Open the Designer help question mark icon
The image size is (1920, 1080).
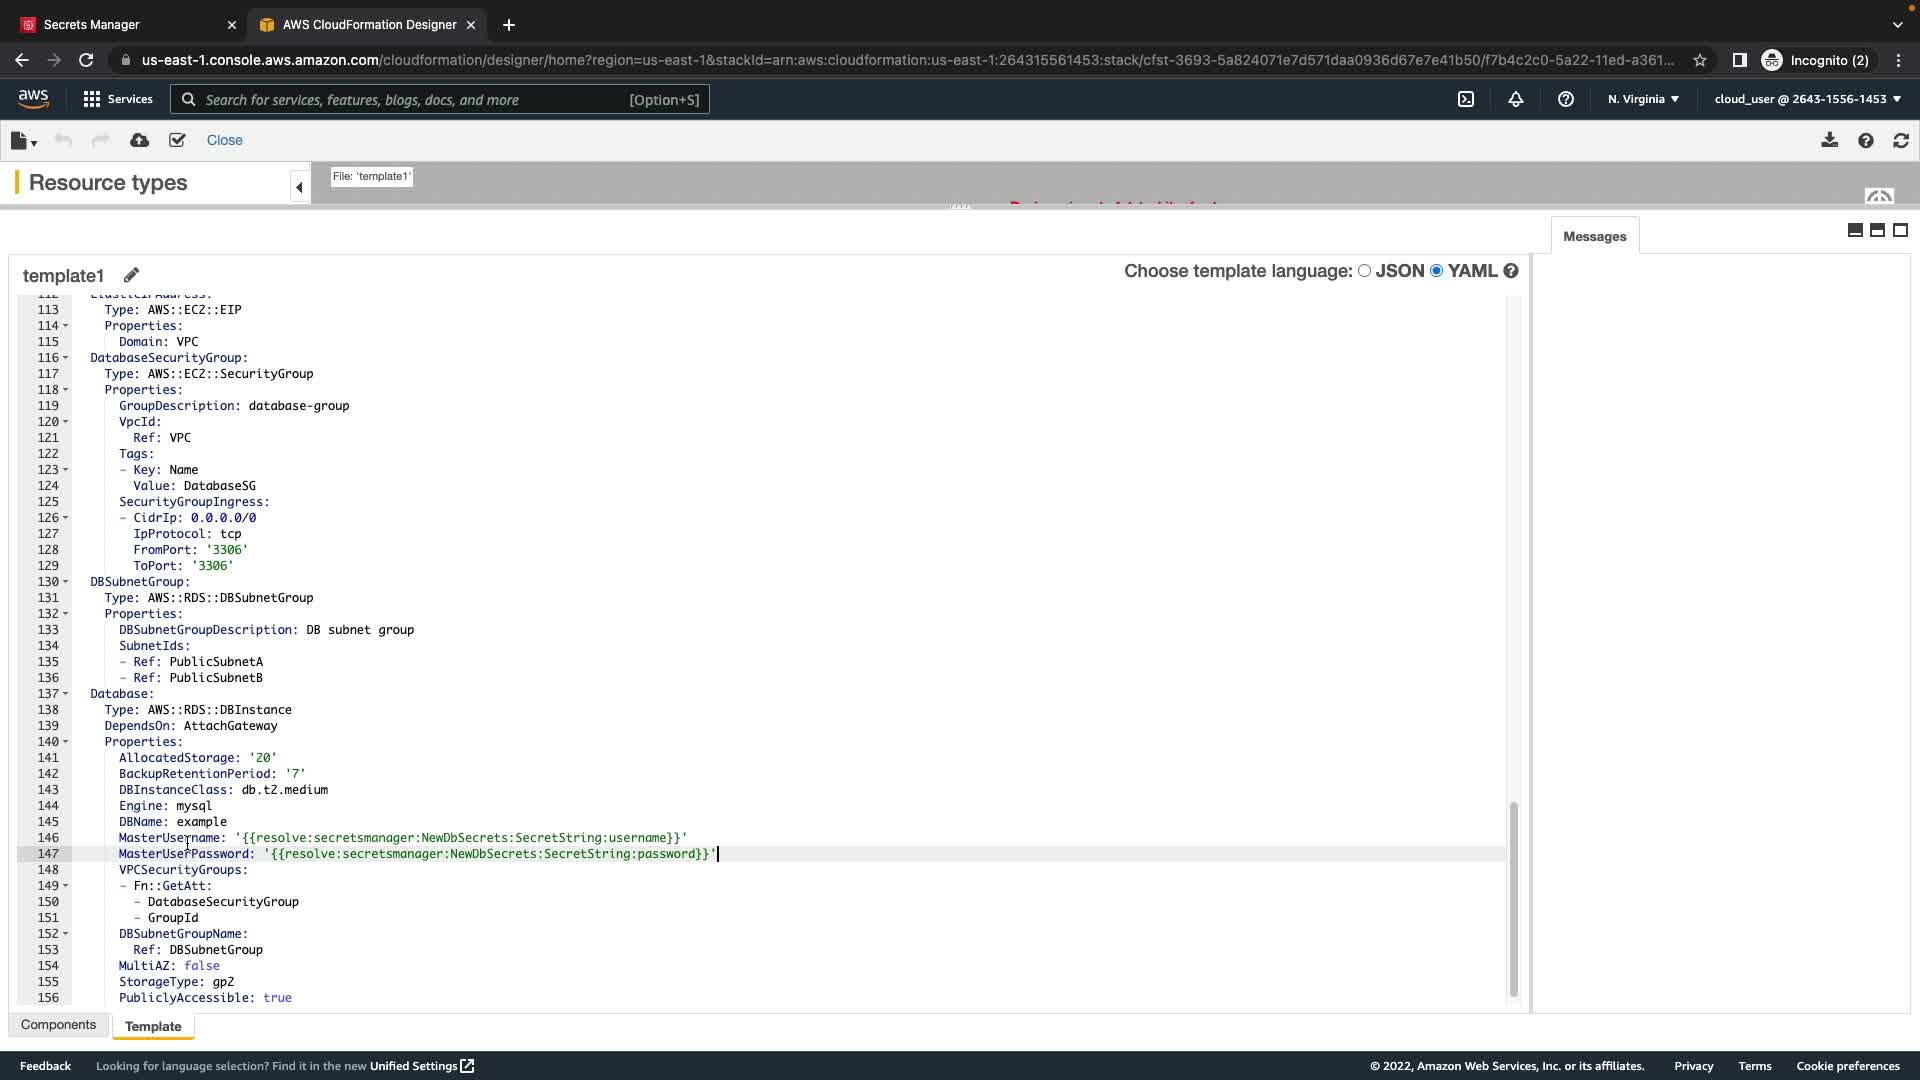click(x=1865, y=141)
